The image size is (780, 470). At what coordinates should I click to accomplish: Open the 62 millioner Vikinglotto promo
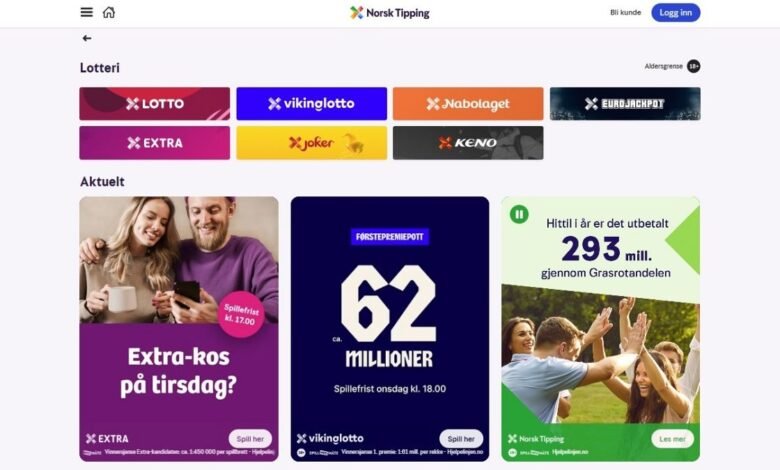point(390,329)
